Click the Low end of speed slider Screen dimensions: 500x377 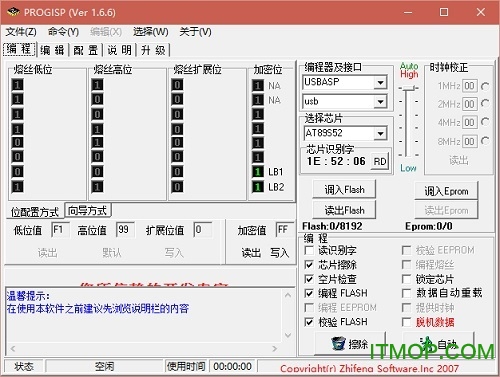pyautogui.click(x=408, y=168)
